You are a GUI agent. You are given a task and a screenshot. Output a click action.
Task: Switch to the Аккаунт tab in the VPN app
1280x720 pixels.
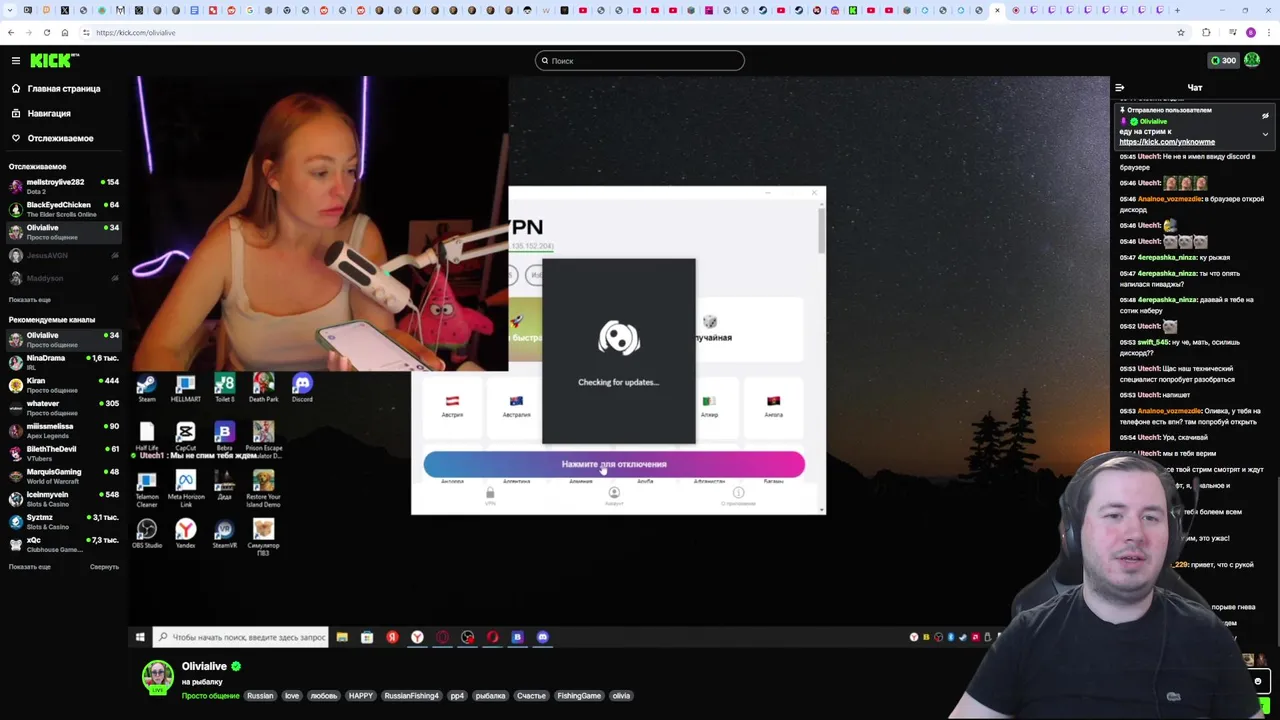[x=614, y=496]
